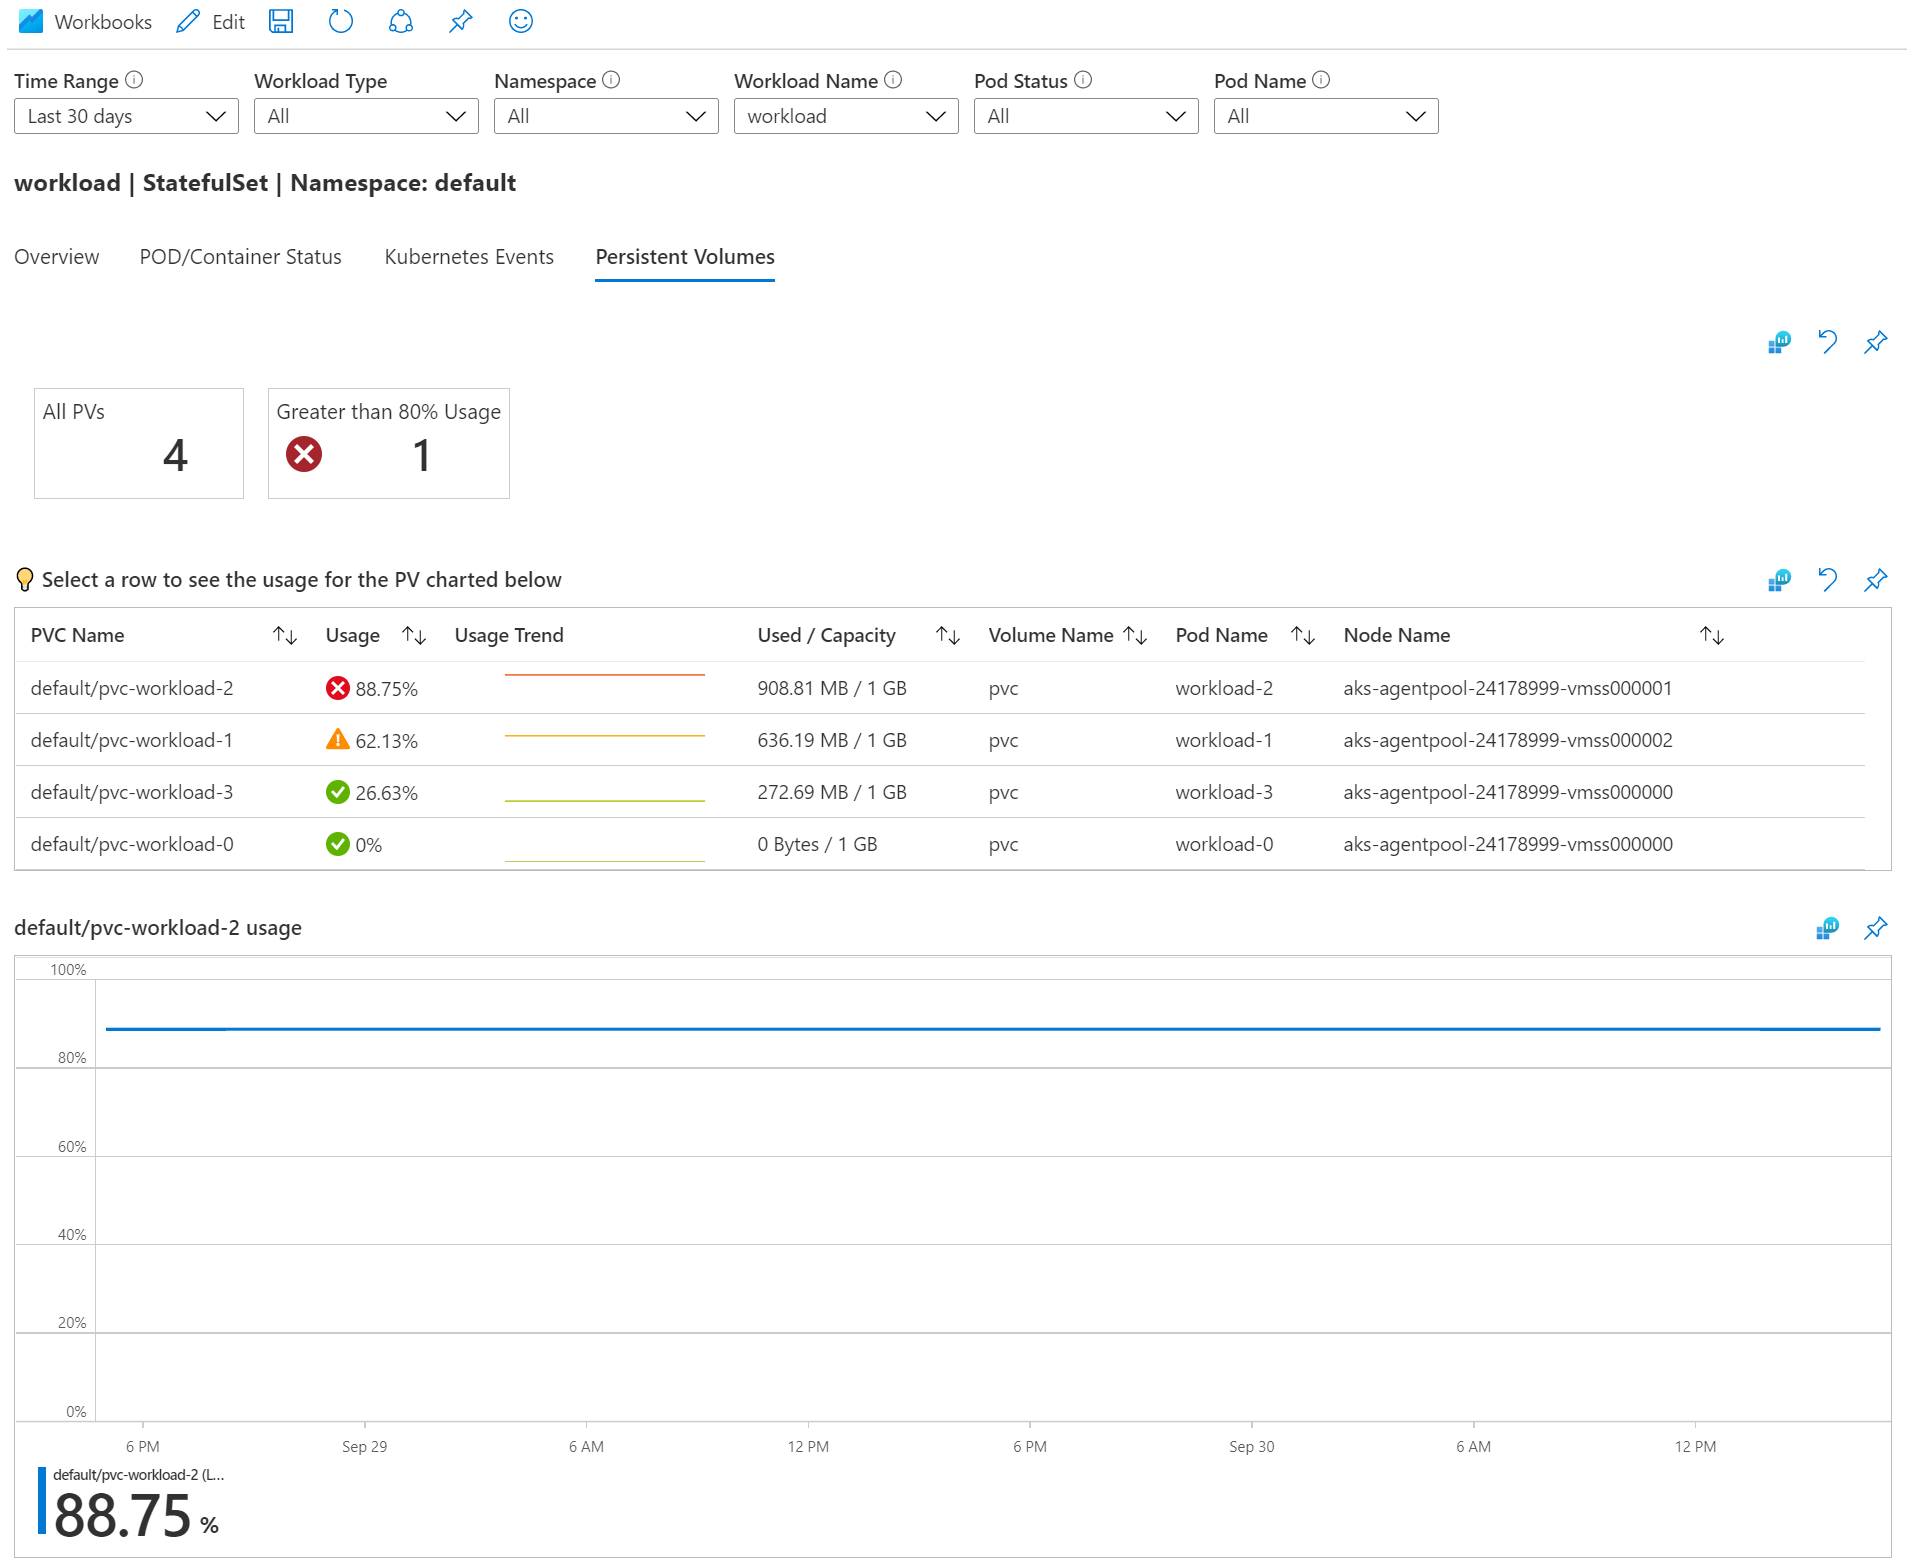The height and width of the screenshot is (1568, 1916).
Task: Expand the Workload Type dropdown
Action: tap(366, 116)
